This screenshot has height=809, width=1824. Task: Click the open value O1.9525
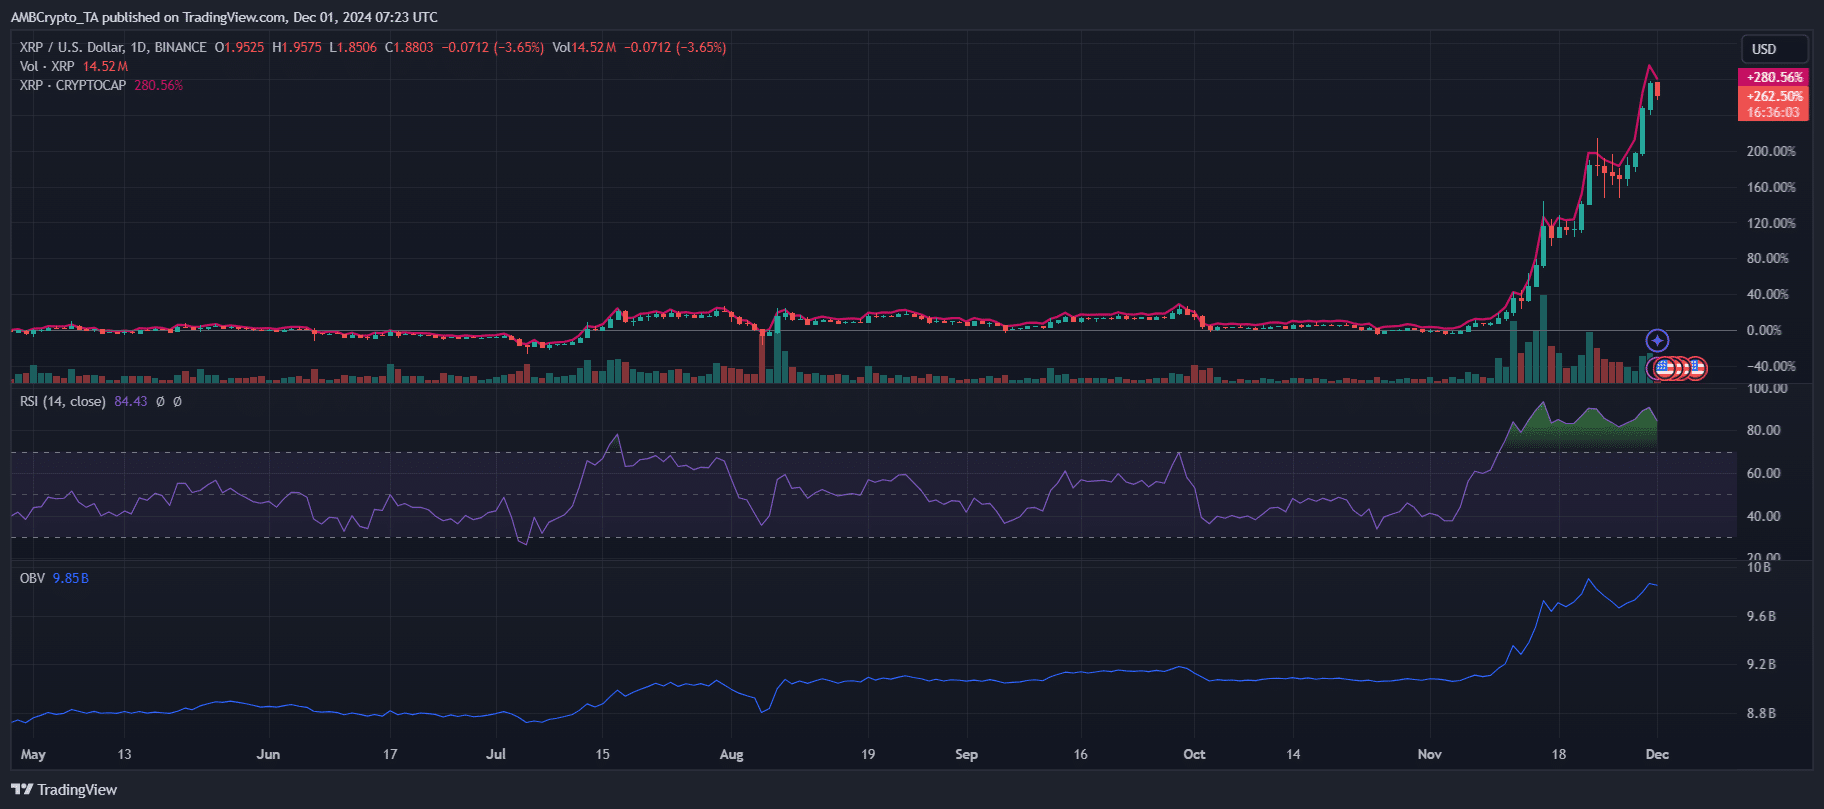[240, 47]
